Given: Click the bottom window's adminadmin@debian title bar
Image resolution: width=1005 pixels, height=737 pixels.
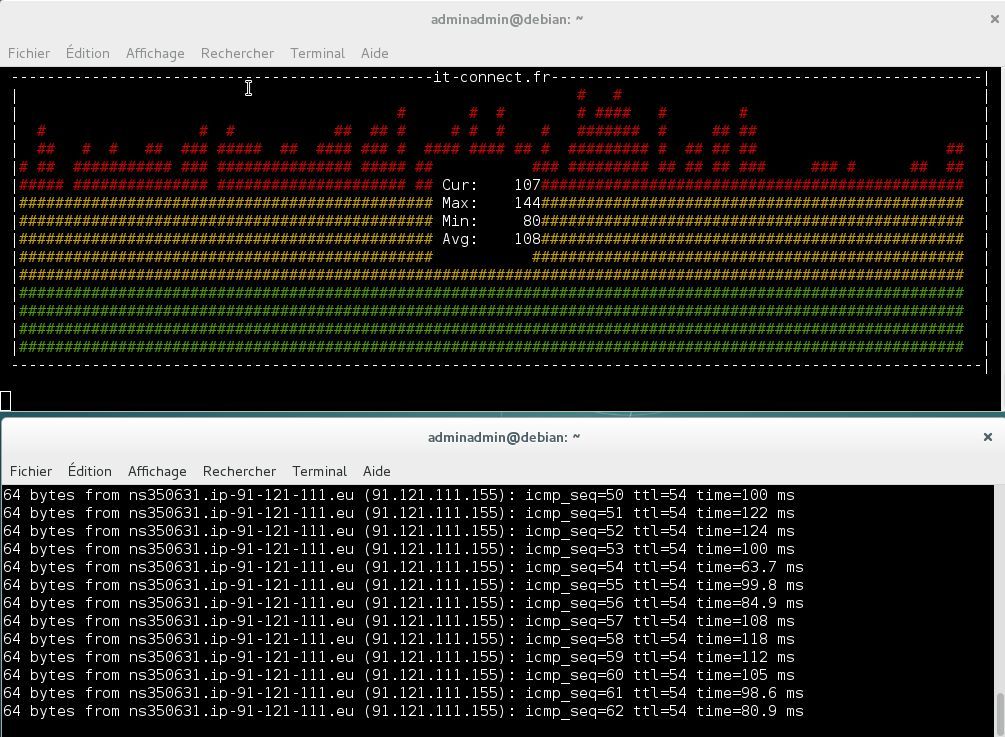Looking at the screenshot, I should pos(504,437).
